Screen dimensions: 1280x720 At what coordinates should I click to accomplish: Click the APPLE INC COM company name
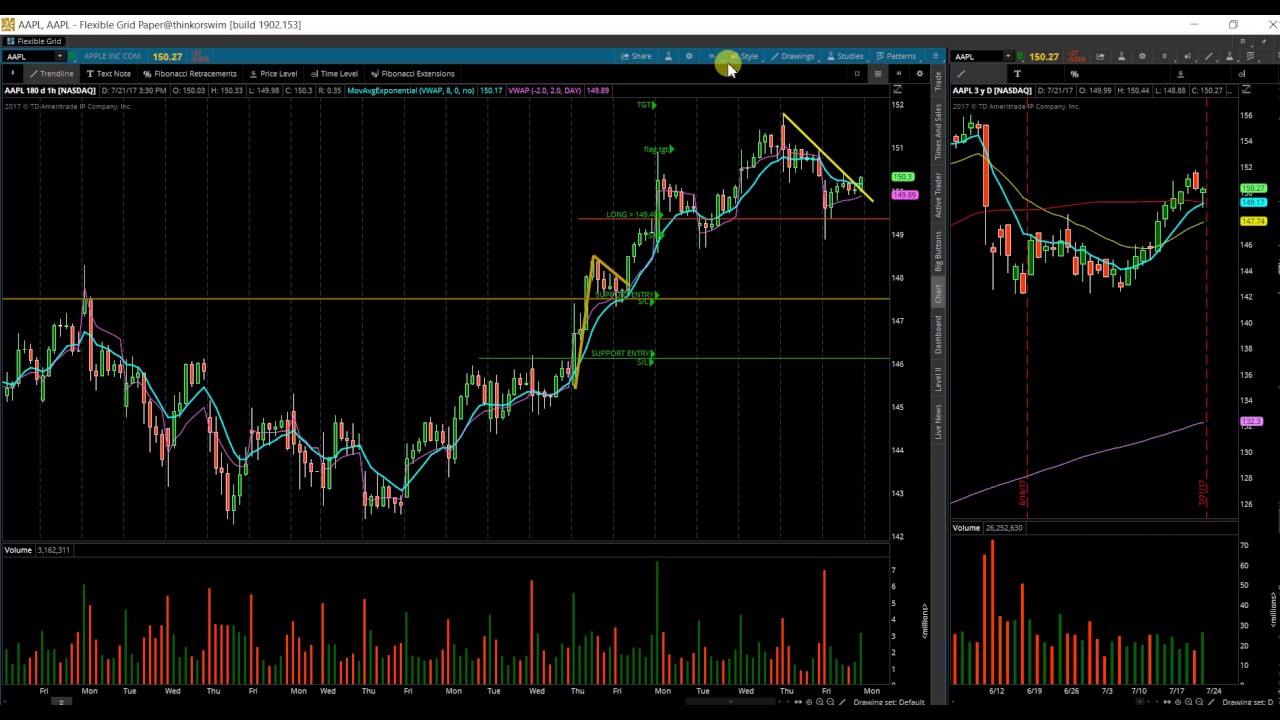(112, 56)
